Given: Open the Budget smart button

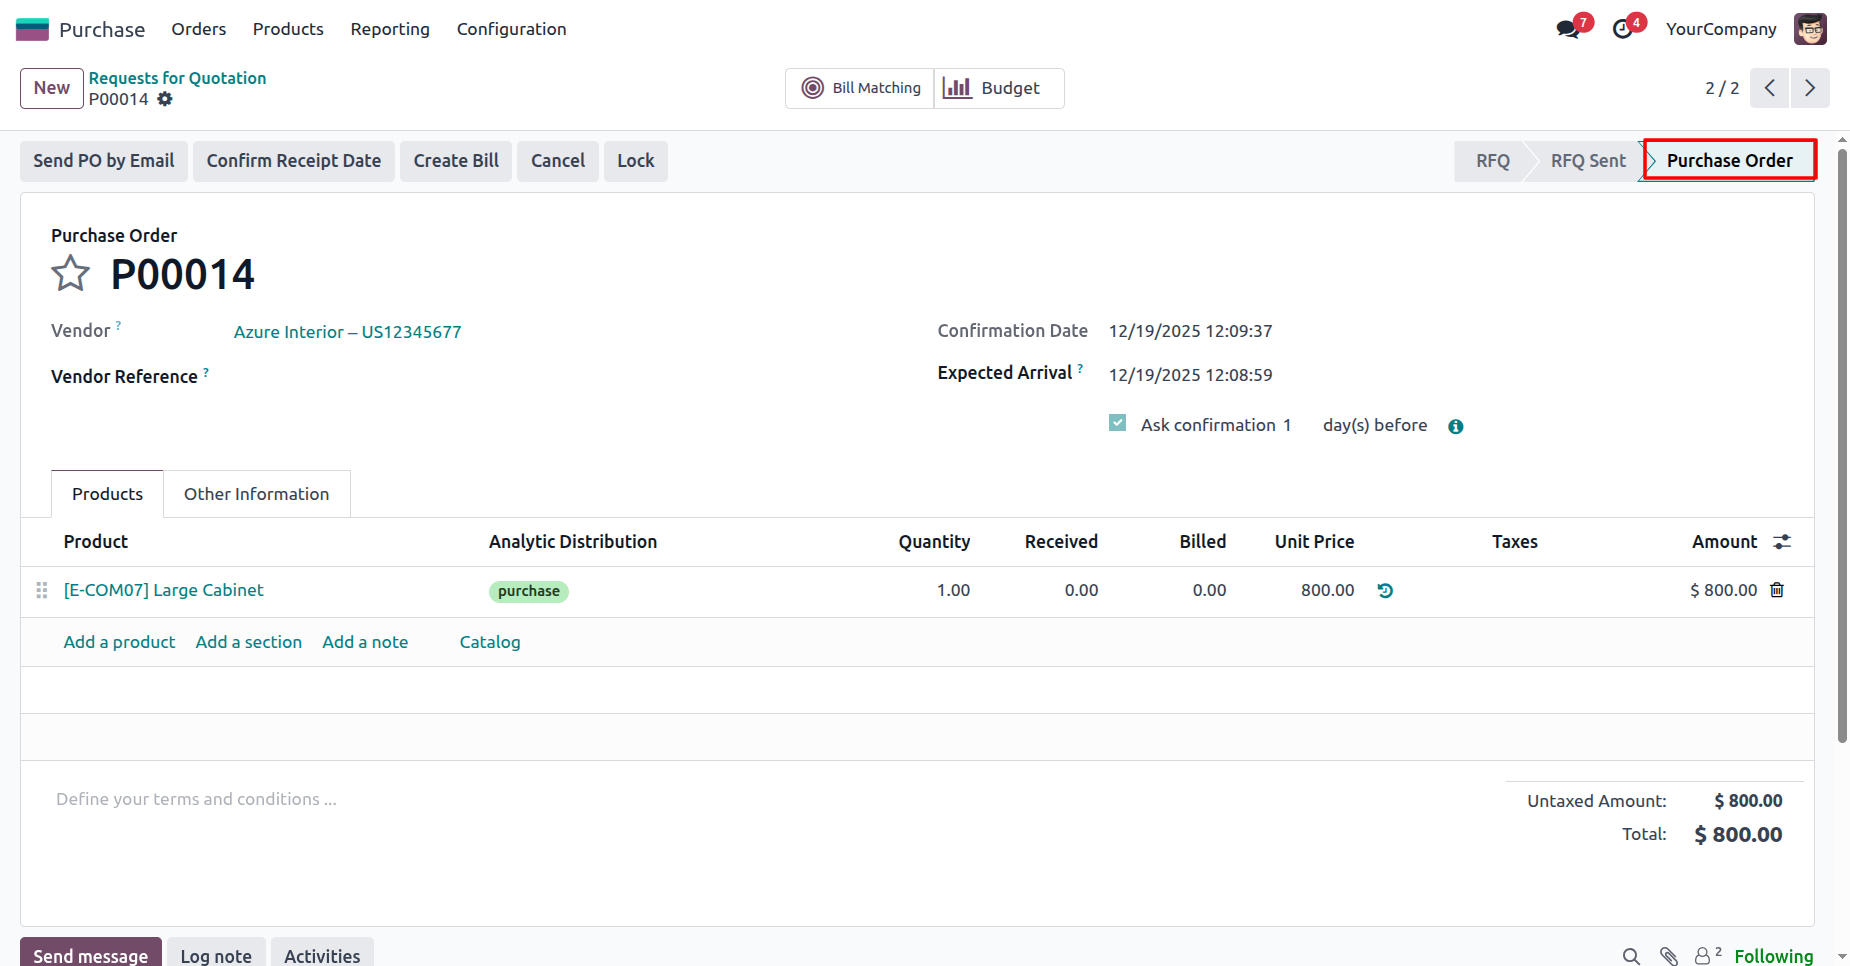Looking at the screenshot, I should (x=998, y=88).
